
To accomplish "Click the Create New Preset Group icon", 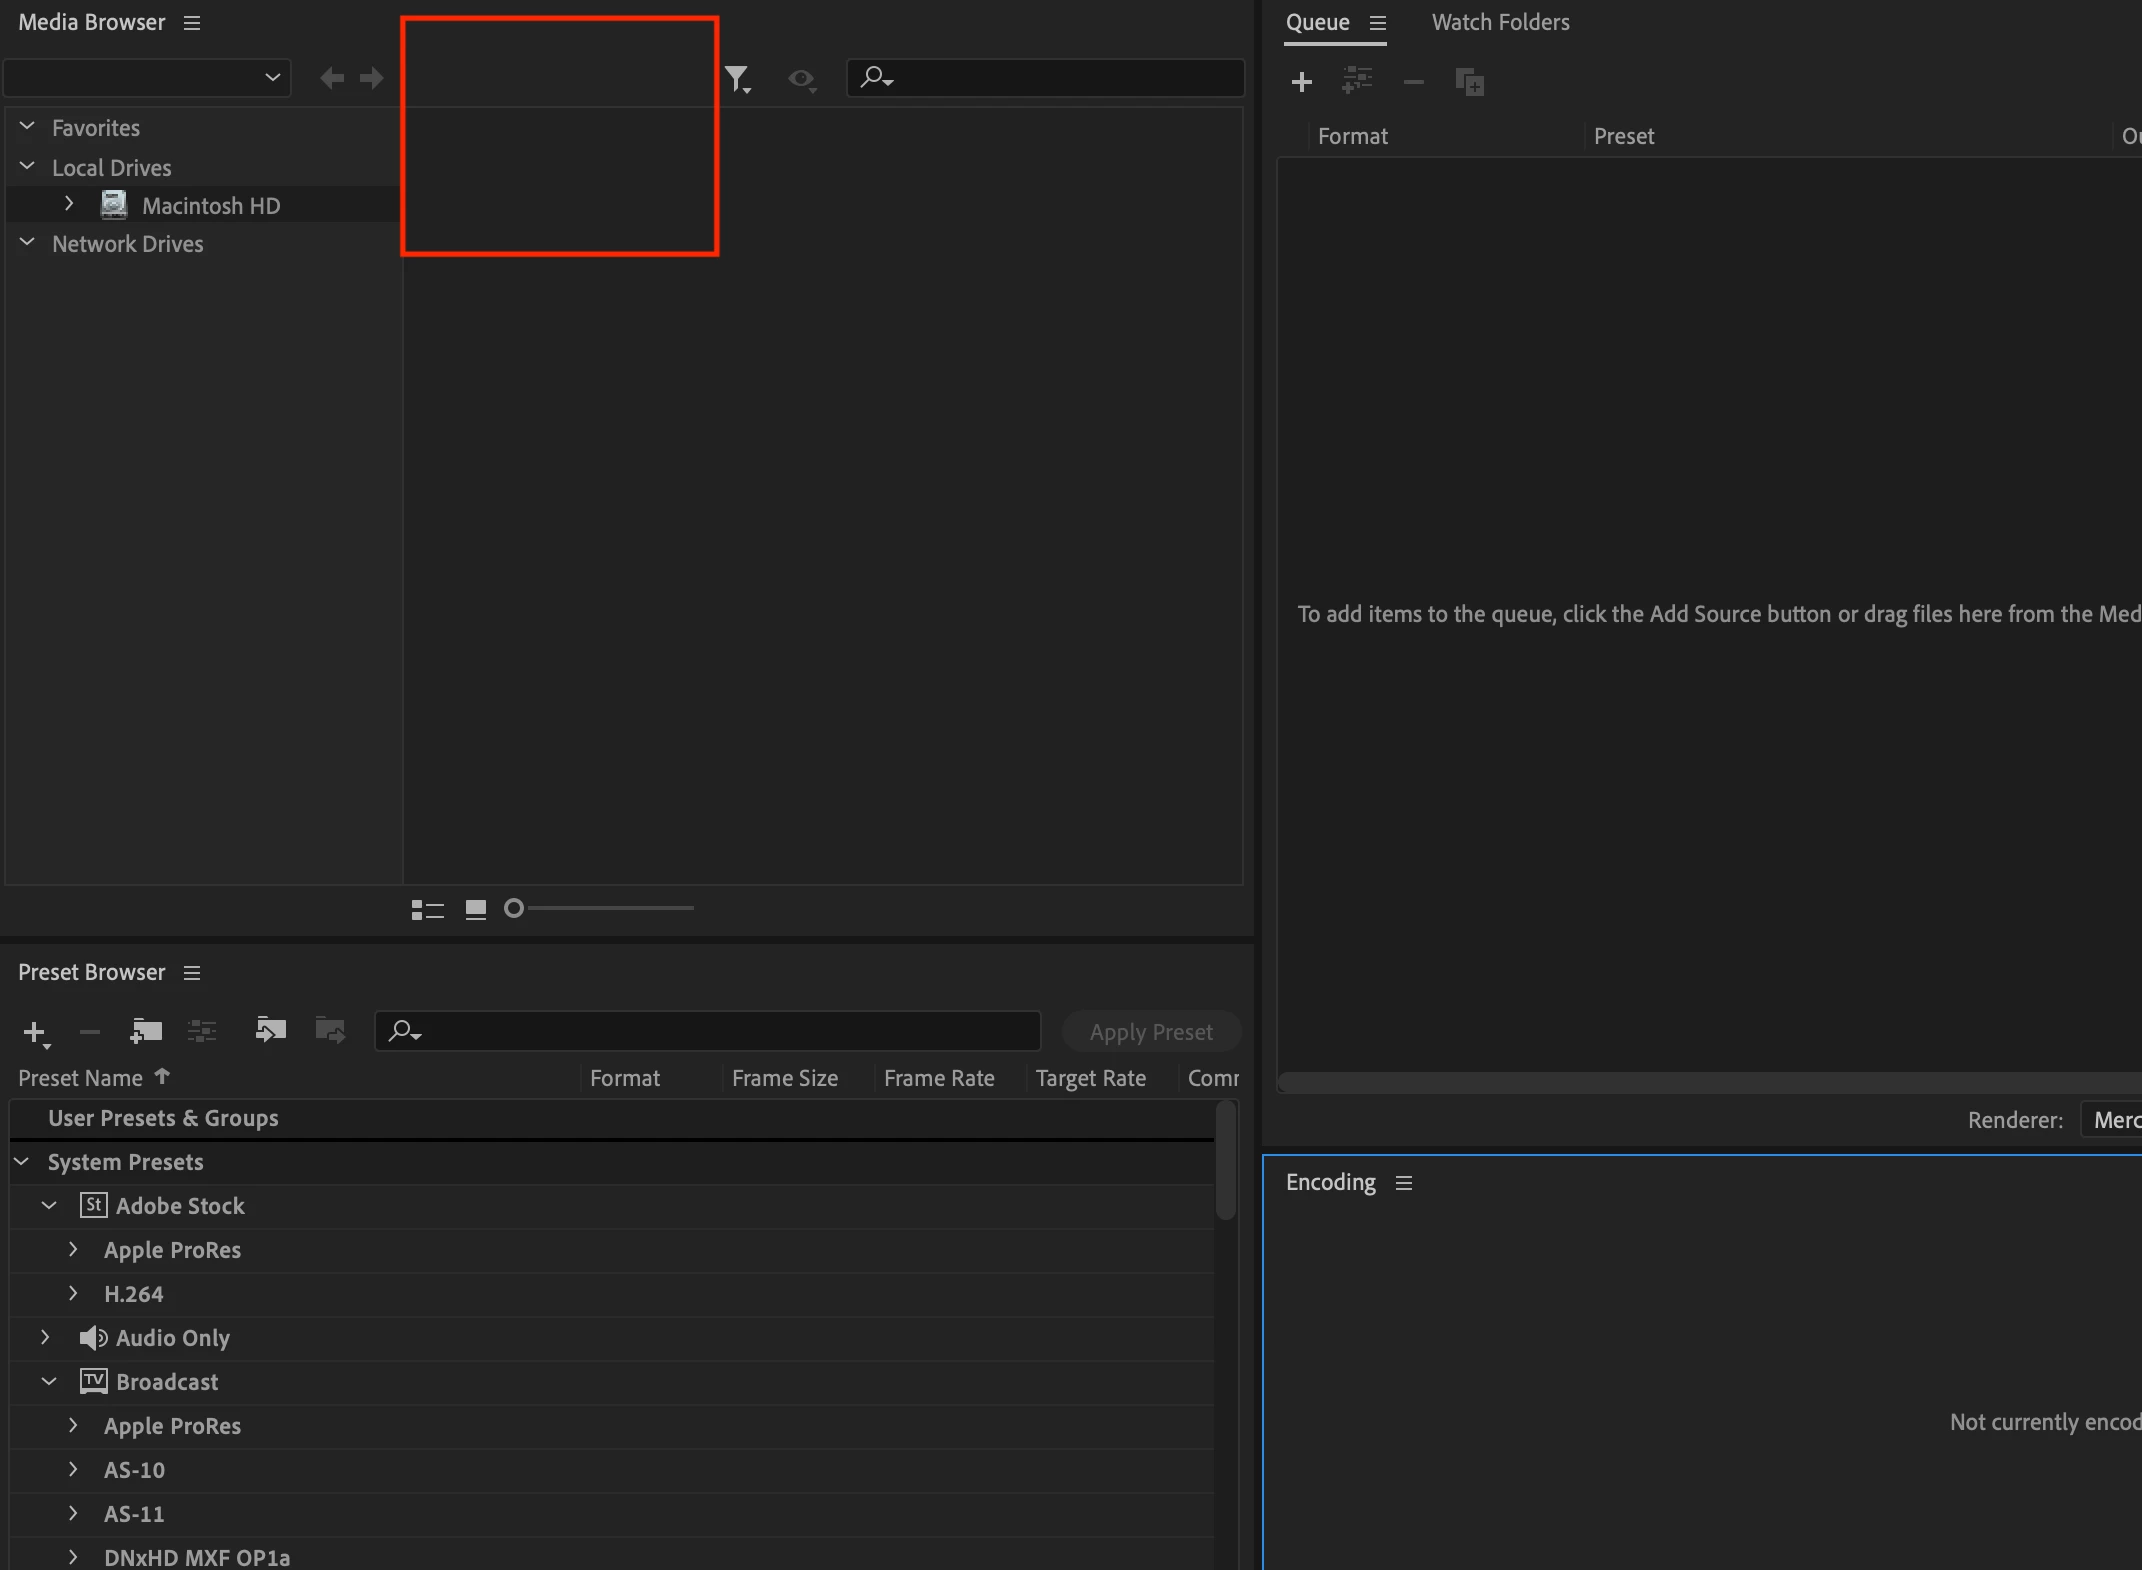I will (x=146, y=1030).
